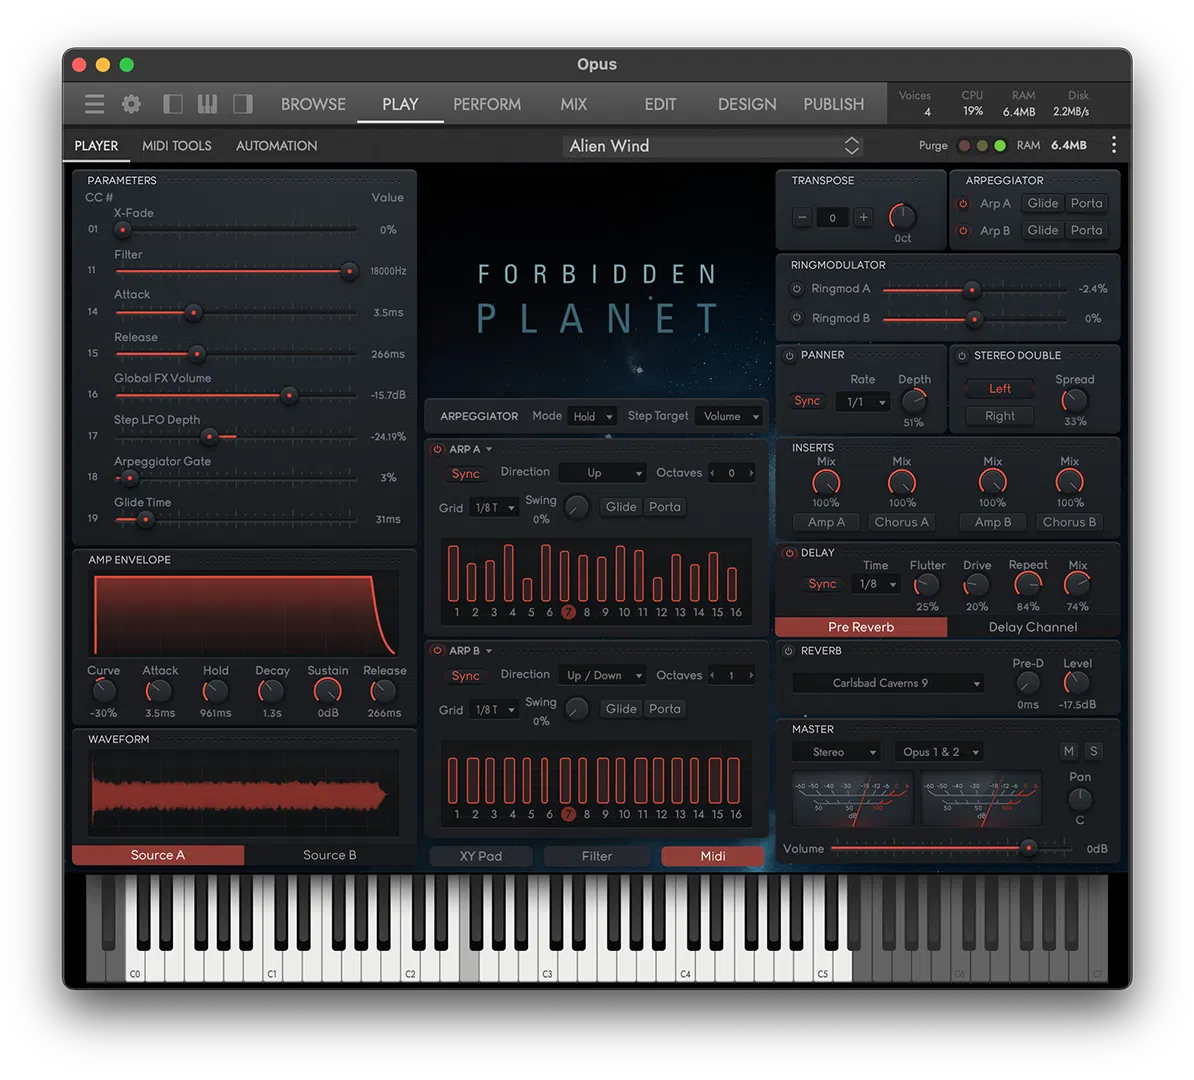
Task: Toggle the right sidebar panel icon
Action: (x=242, y=104)
